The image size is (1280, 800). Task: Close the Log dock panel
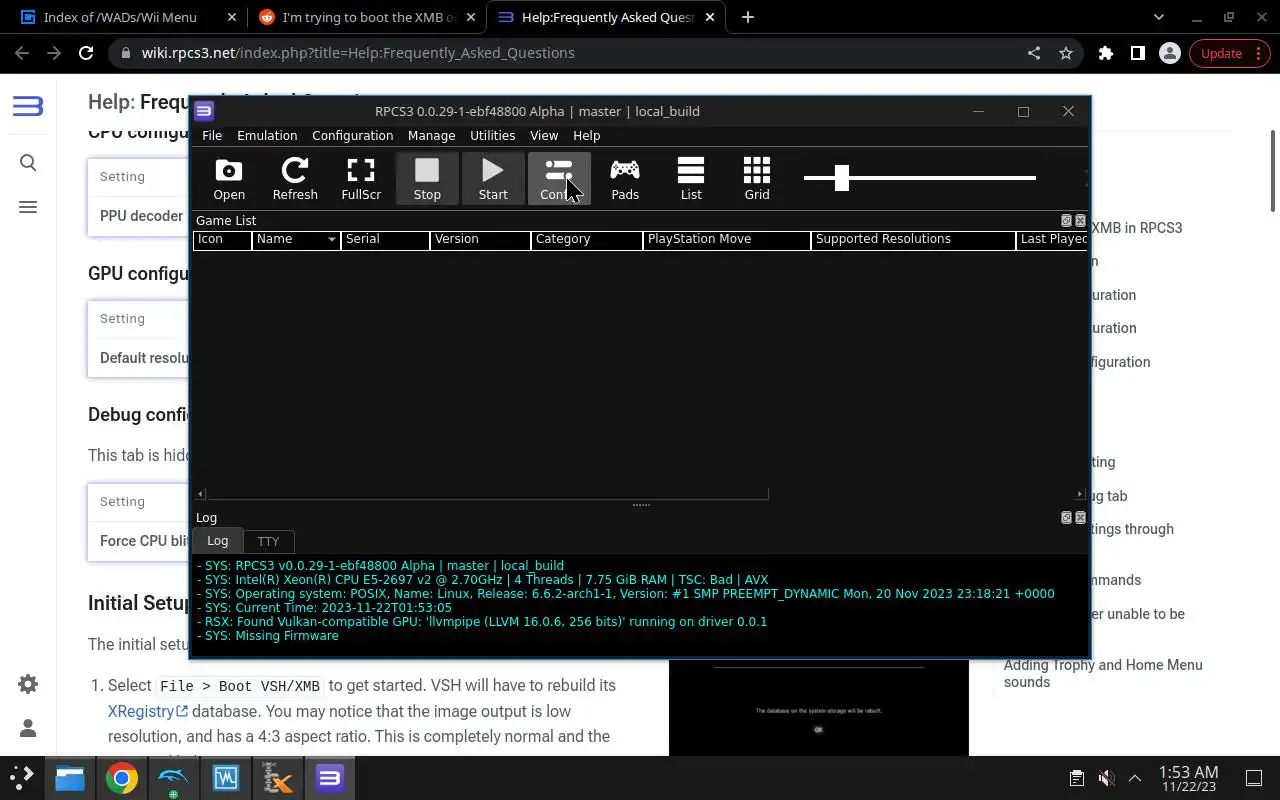pos(1080,517)
